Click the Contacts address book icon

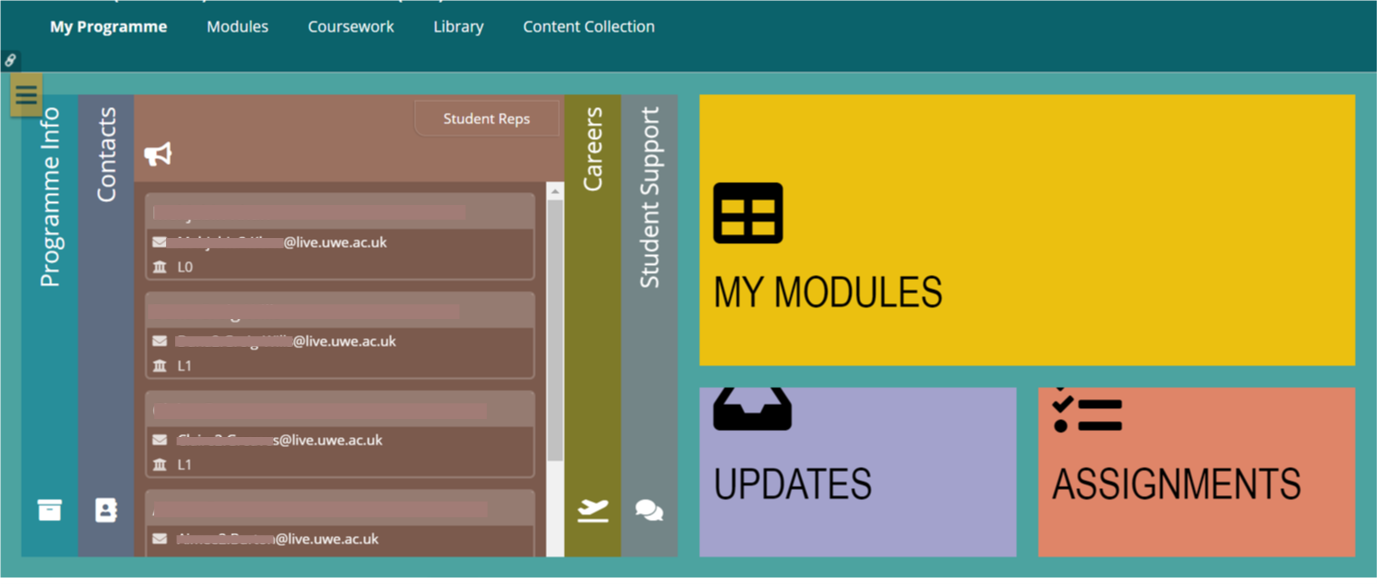click(106, 510)
